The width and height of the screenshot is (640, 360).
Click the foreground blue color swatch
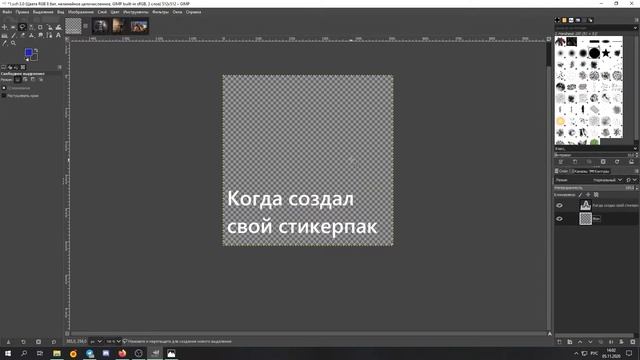click(28, 52)
